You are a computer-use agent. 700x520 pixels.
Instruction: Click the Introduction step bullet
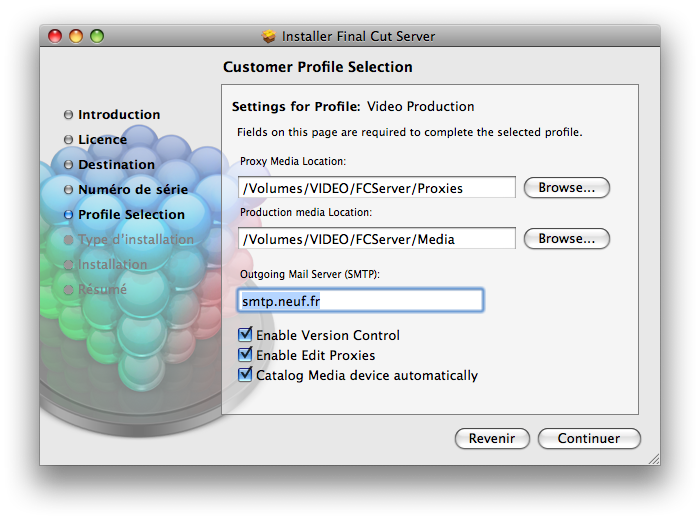(x=68, y=115)
